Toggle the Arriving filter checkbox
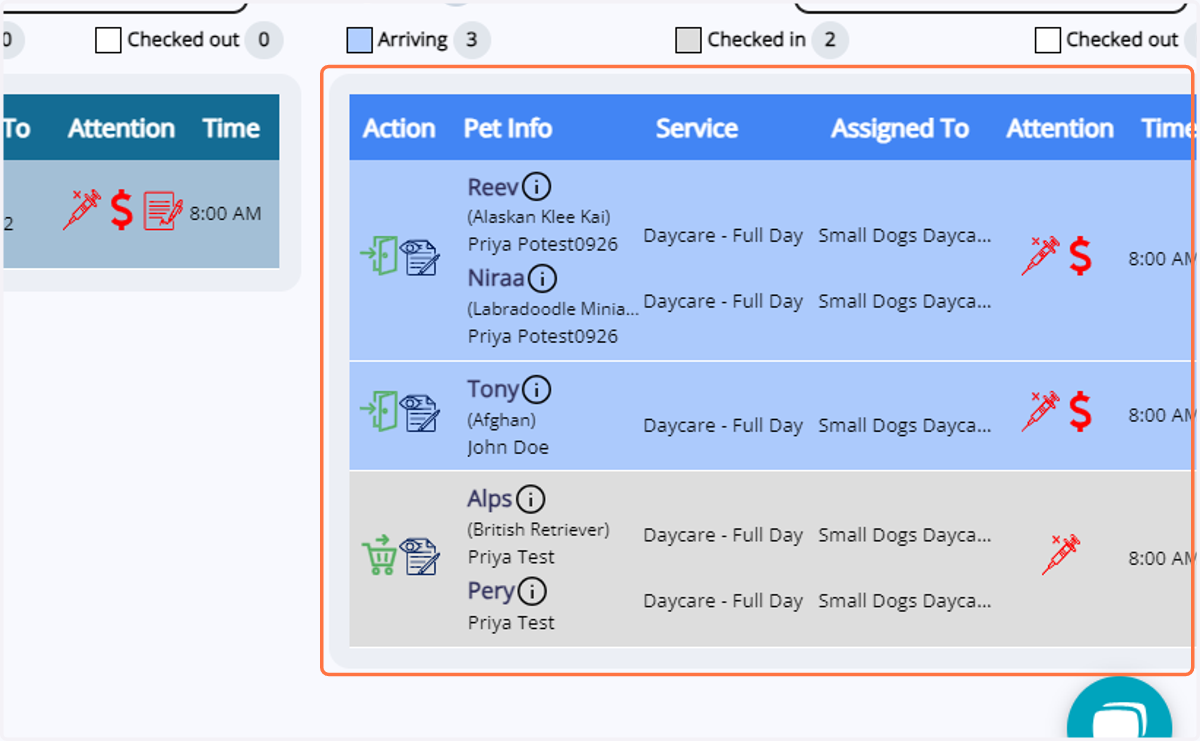Image resolution: width=1200 pixels, height=741 pixels. 360,40
